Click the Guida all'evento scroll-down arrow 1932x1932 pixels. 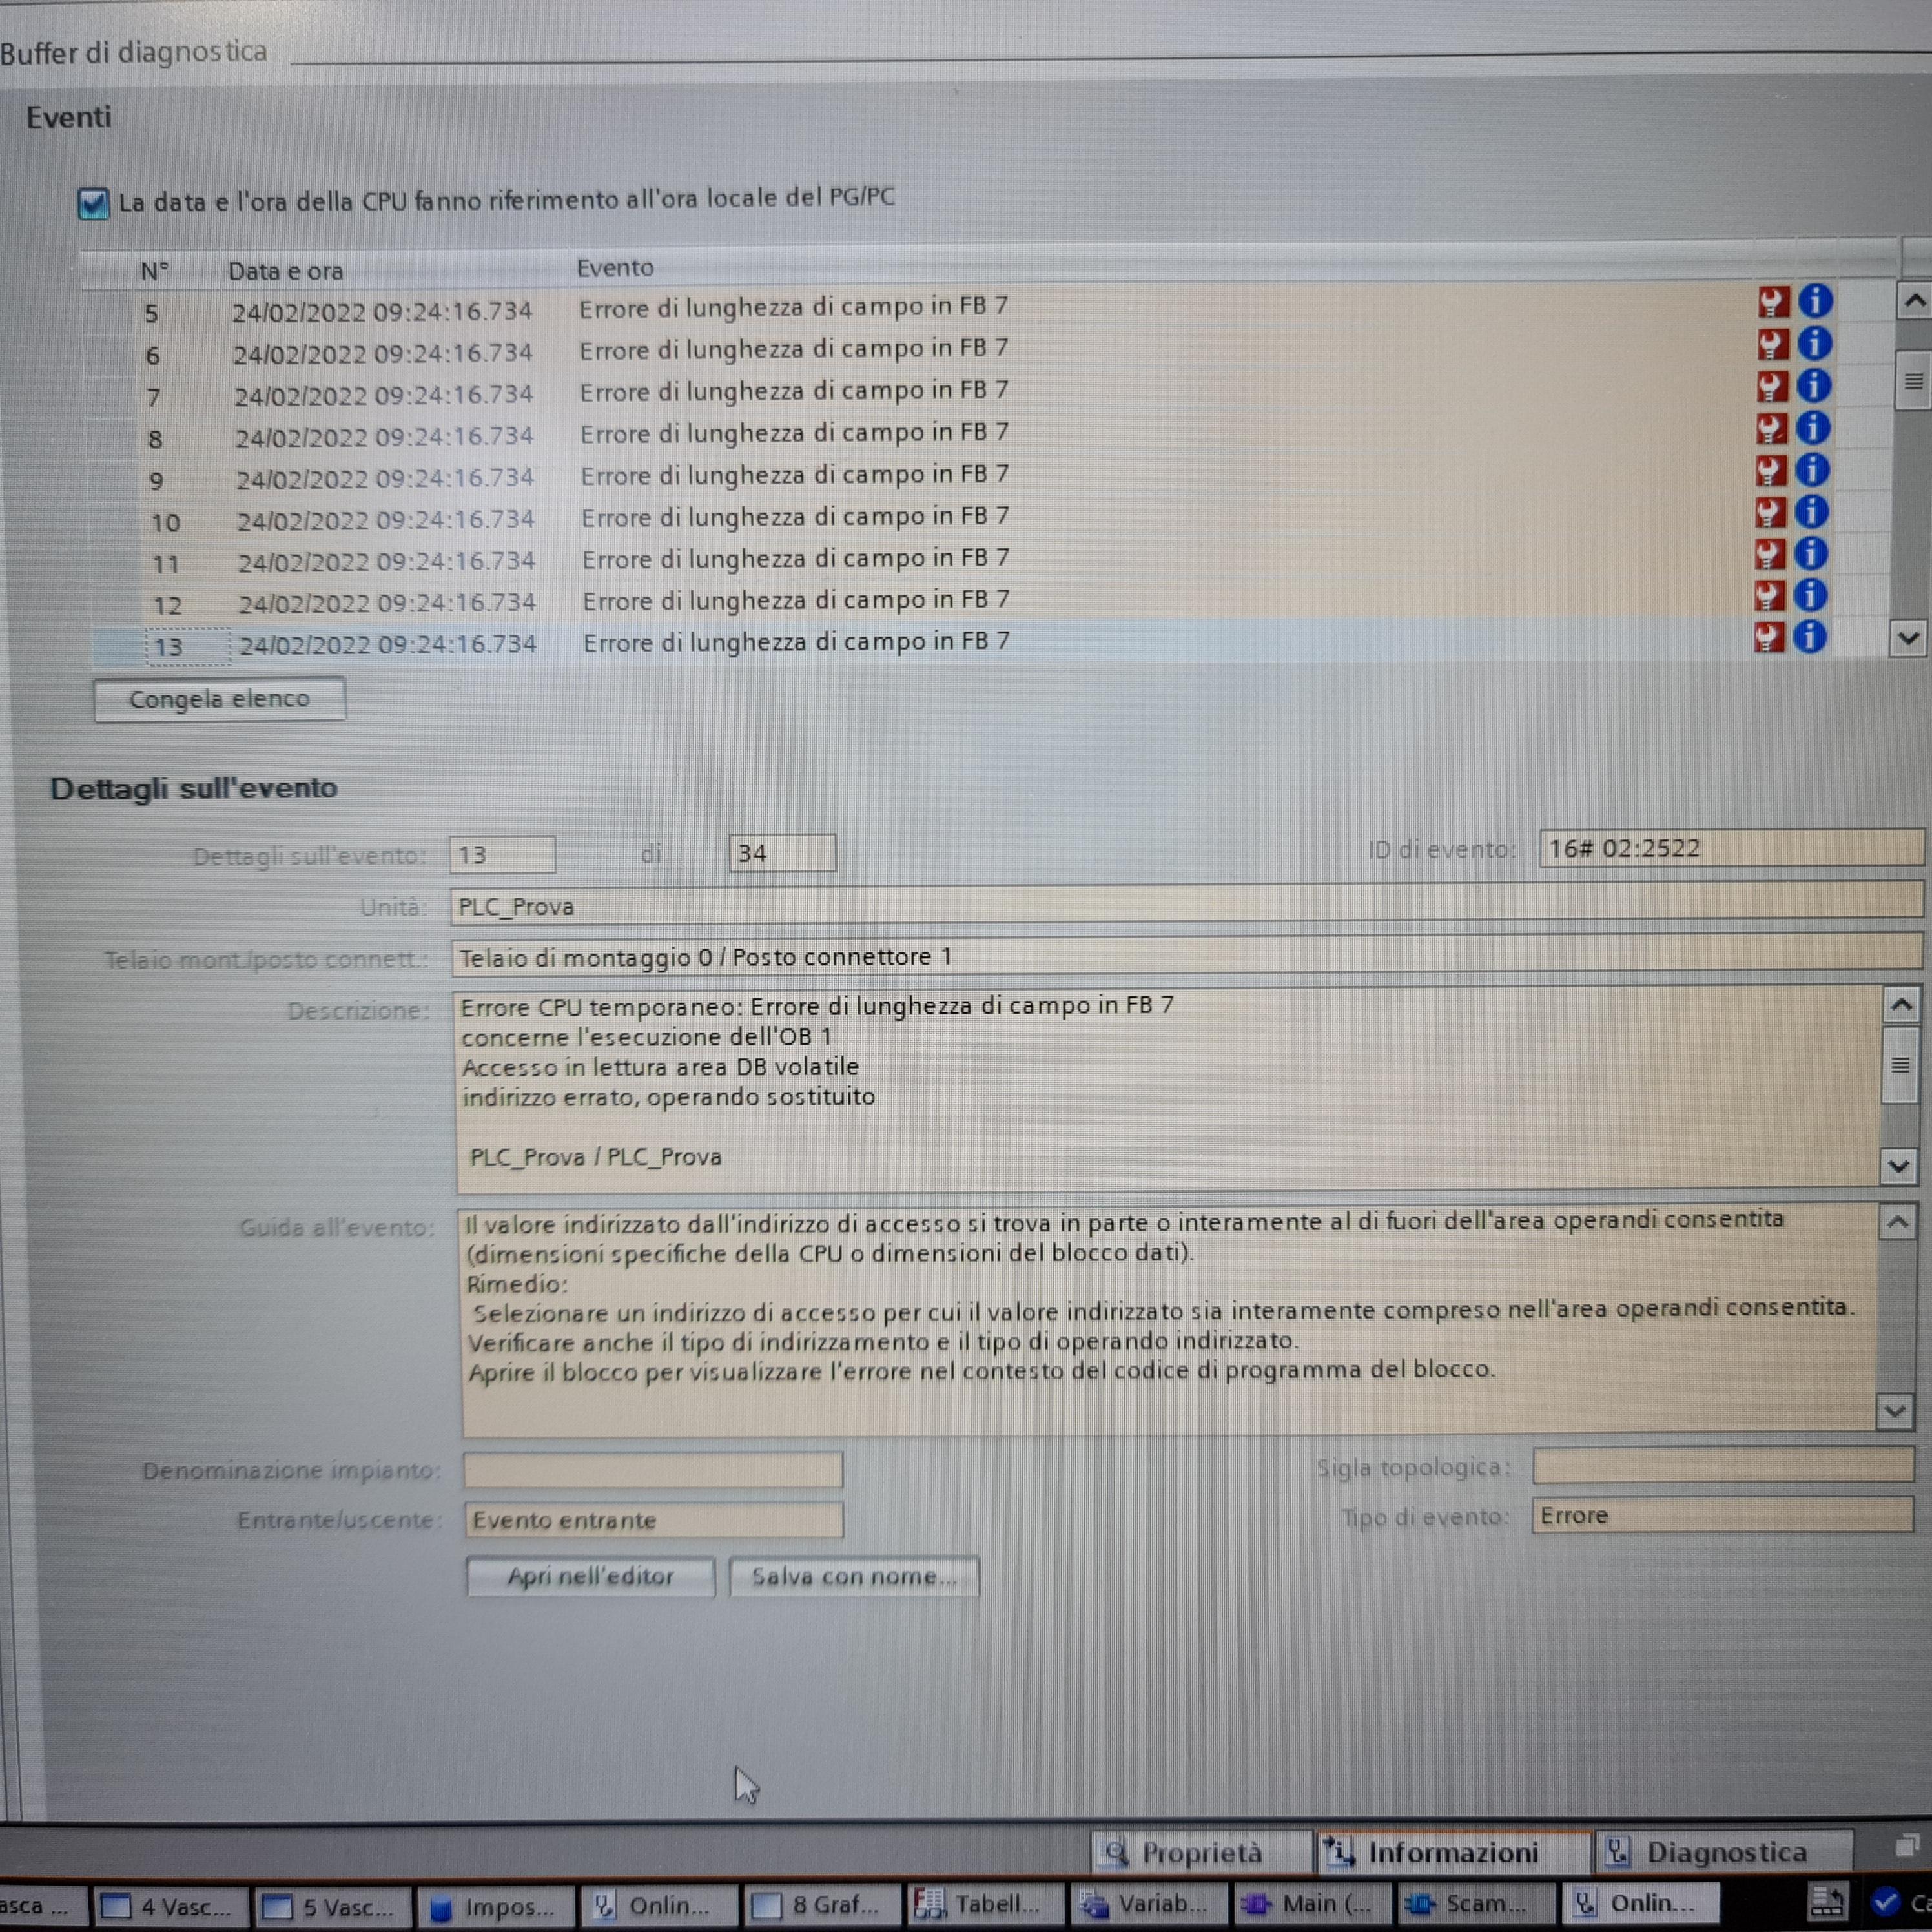click(x=1894, y=1411)
